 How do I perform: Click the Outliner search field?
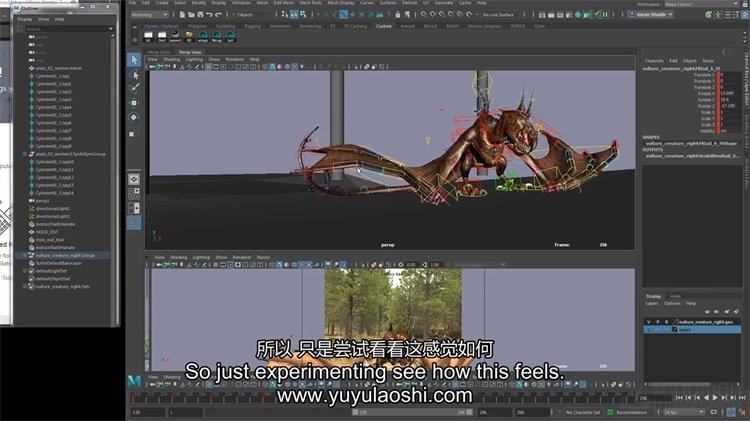coord(67,29)
